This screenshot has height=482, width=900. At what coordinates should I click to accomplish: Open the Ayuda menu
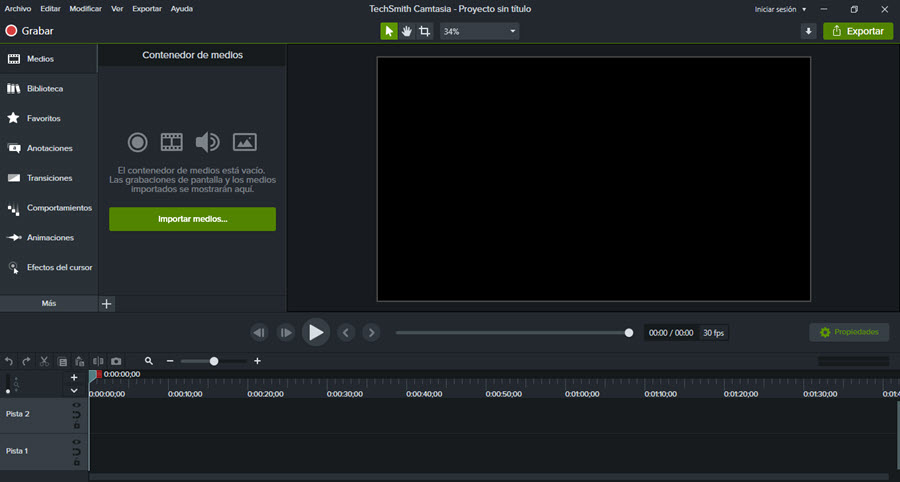181,9
